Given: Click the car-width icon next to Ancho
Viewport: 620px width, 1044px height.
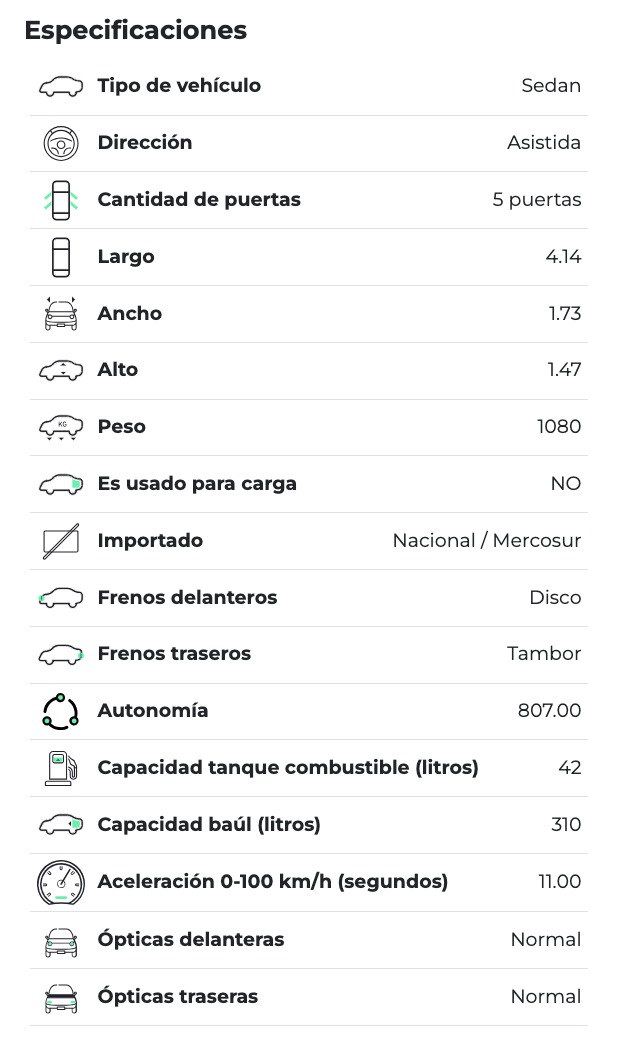Looking at the screenshot, I should pos(61,314).
